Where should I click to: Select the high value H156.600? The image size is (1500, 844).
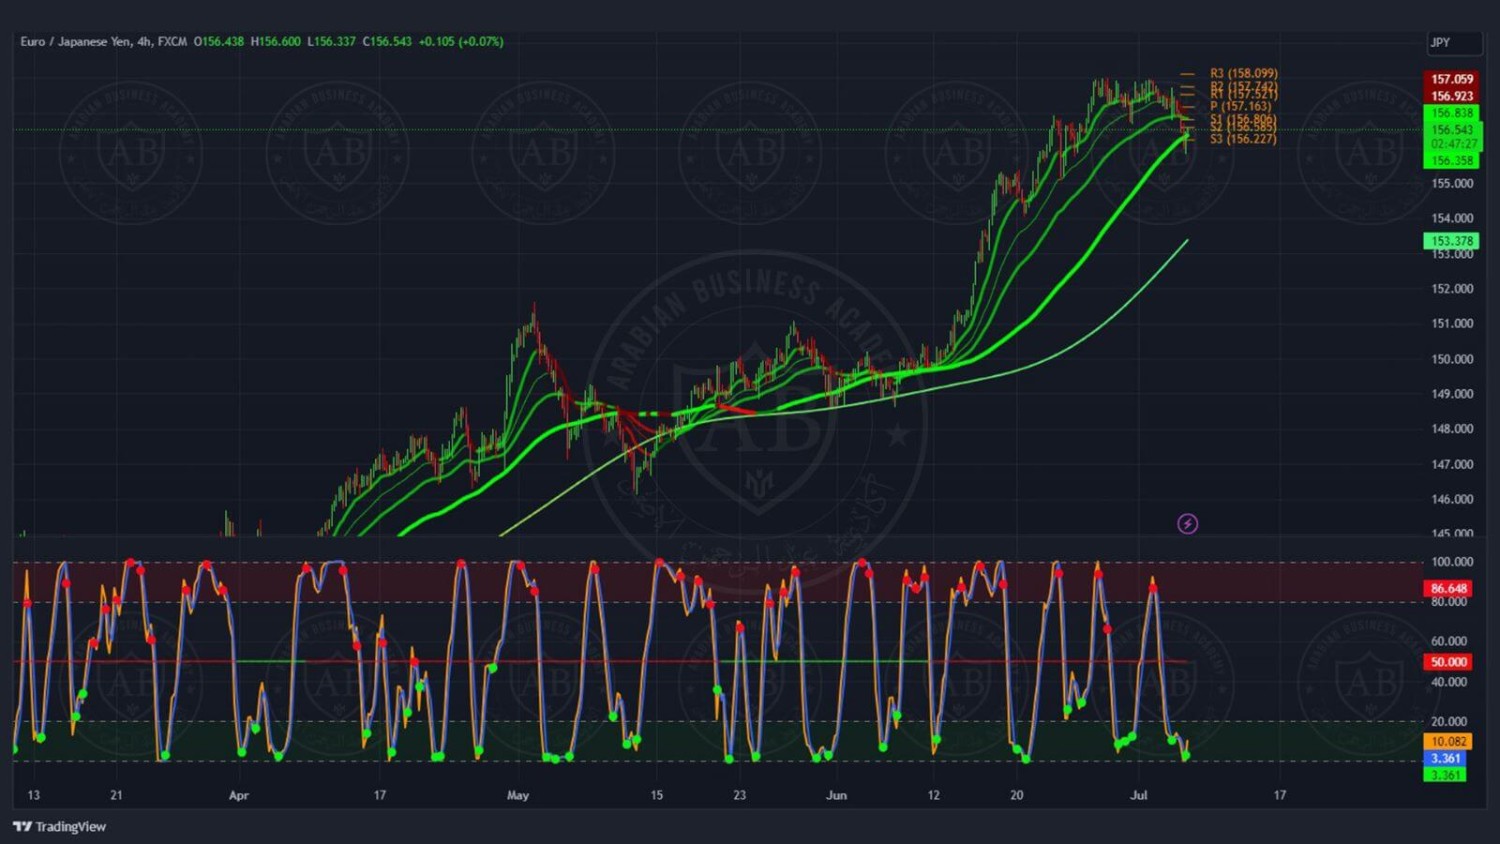tap(275, 42)
